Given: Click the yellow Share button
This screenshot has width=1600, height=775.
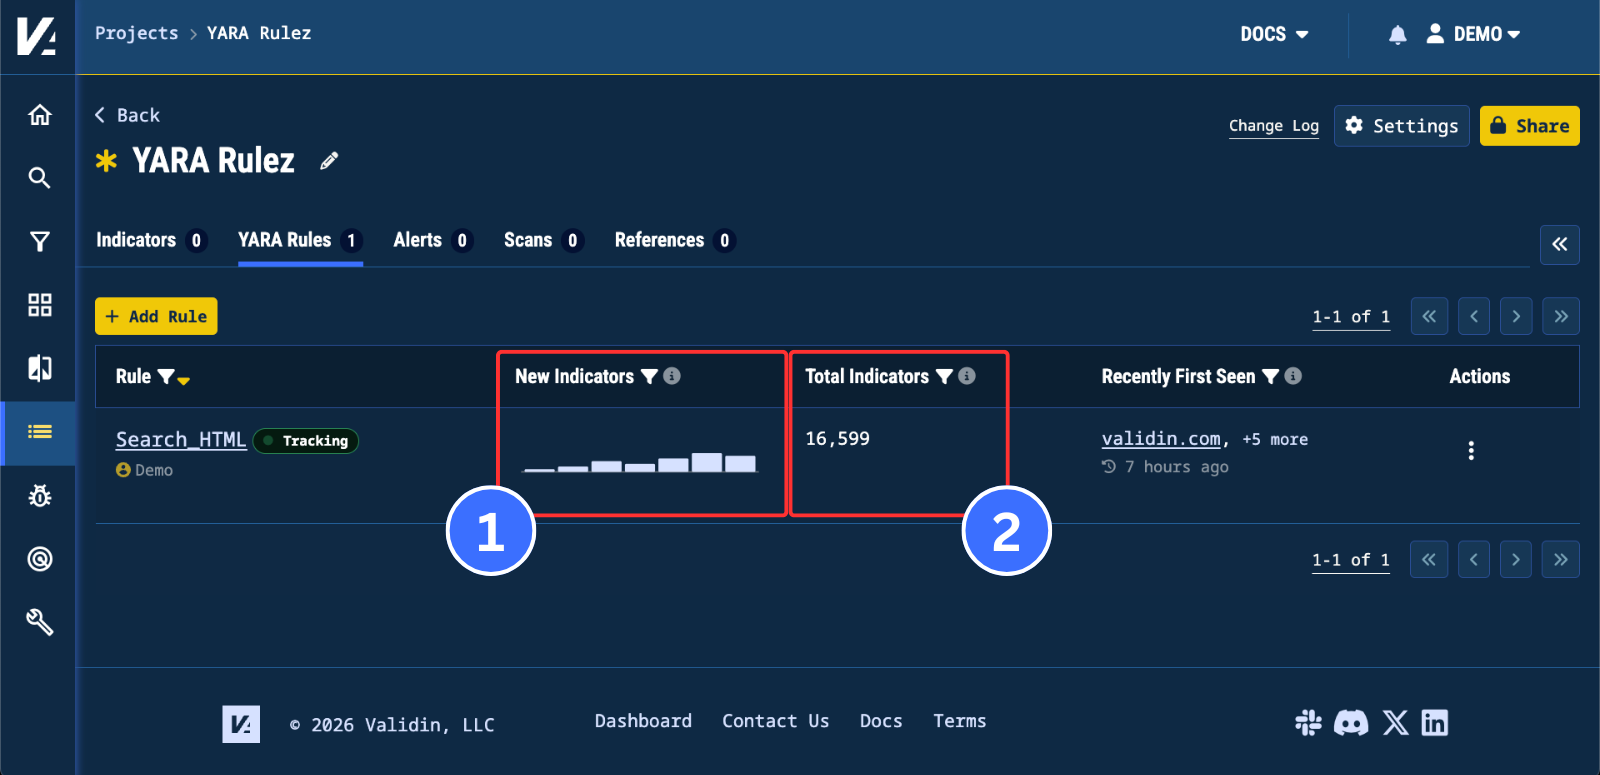Looking at the screenshot, I should pos(1530,126).
